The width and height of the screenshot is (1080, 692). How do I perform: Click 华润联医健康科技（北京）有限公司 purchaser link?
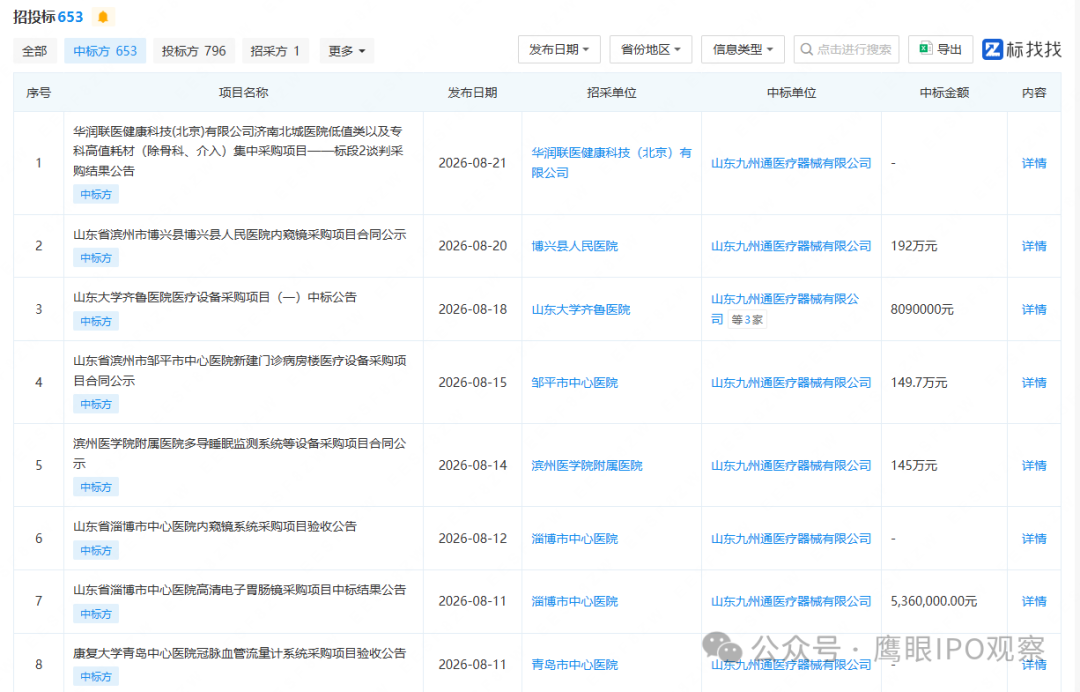(611, 162)
